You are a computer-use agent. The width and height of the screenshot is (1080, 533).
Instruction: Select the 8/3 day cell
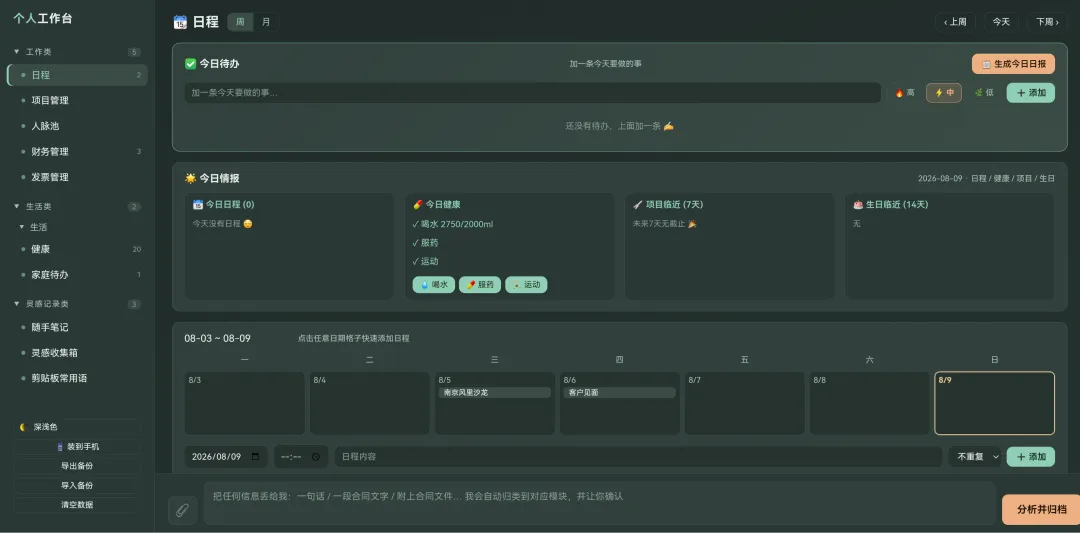(x=245, y=404)
